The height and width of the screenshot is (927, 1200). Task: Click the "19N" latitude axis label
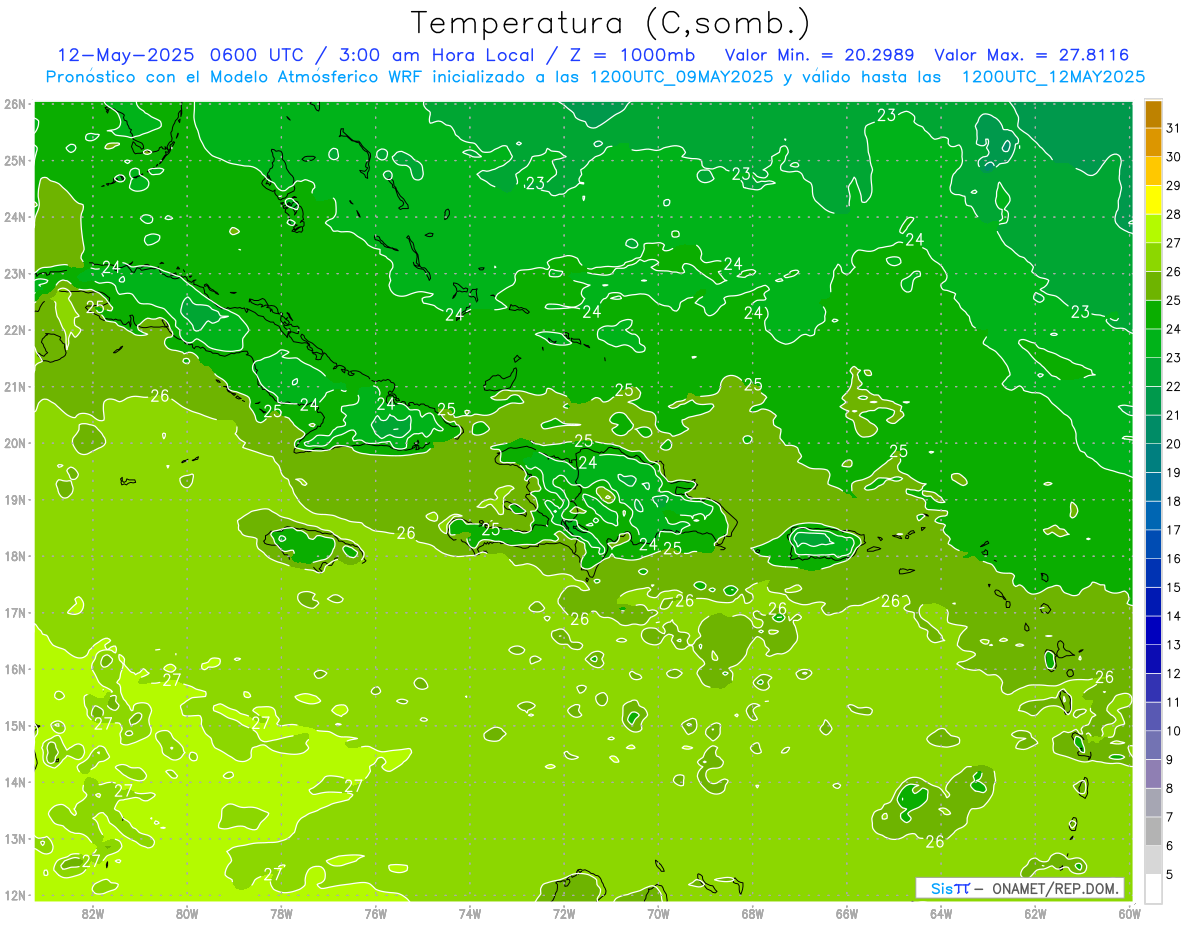pyautogui.click(x=14, y=499)
